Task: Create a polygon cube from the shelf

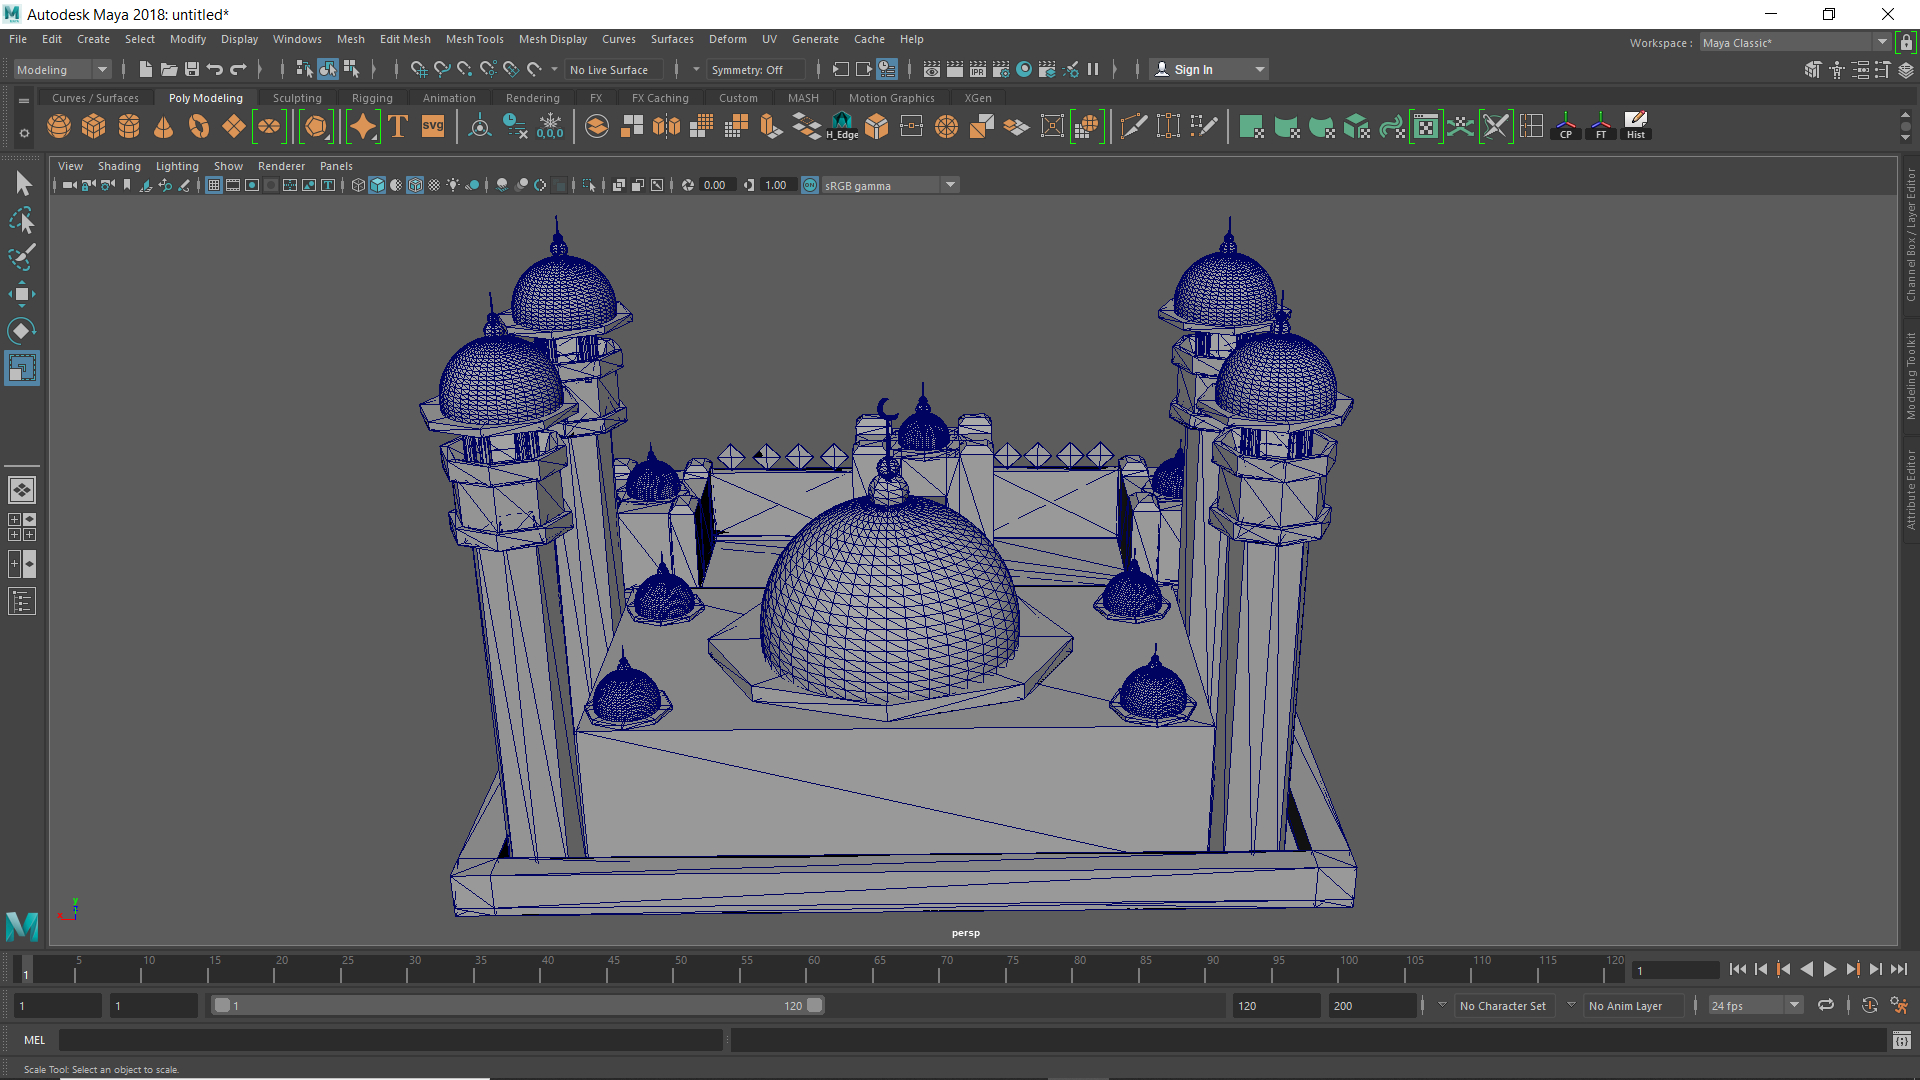Action: click(x=93, y=126)
